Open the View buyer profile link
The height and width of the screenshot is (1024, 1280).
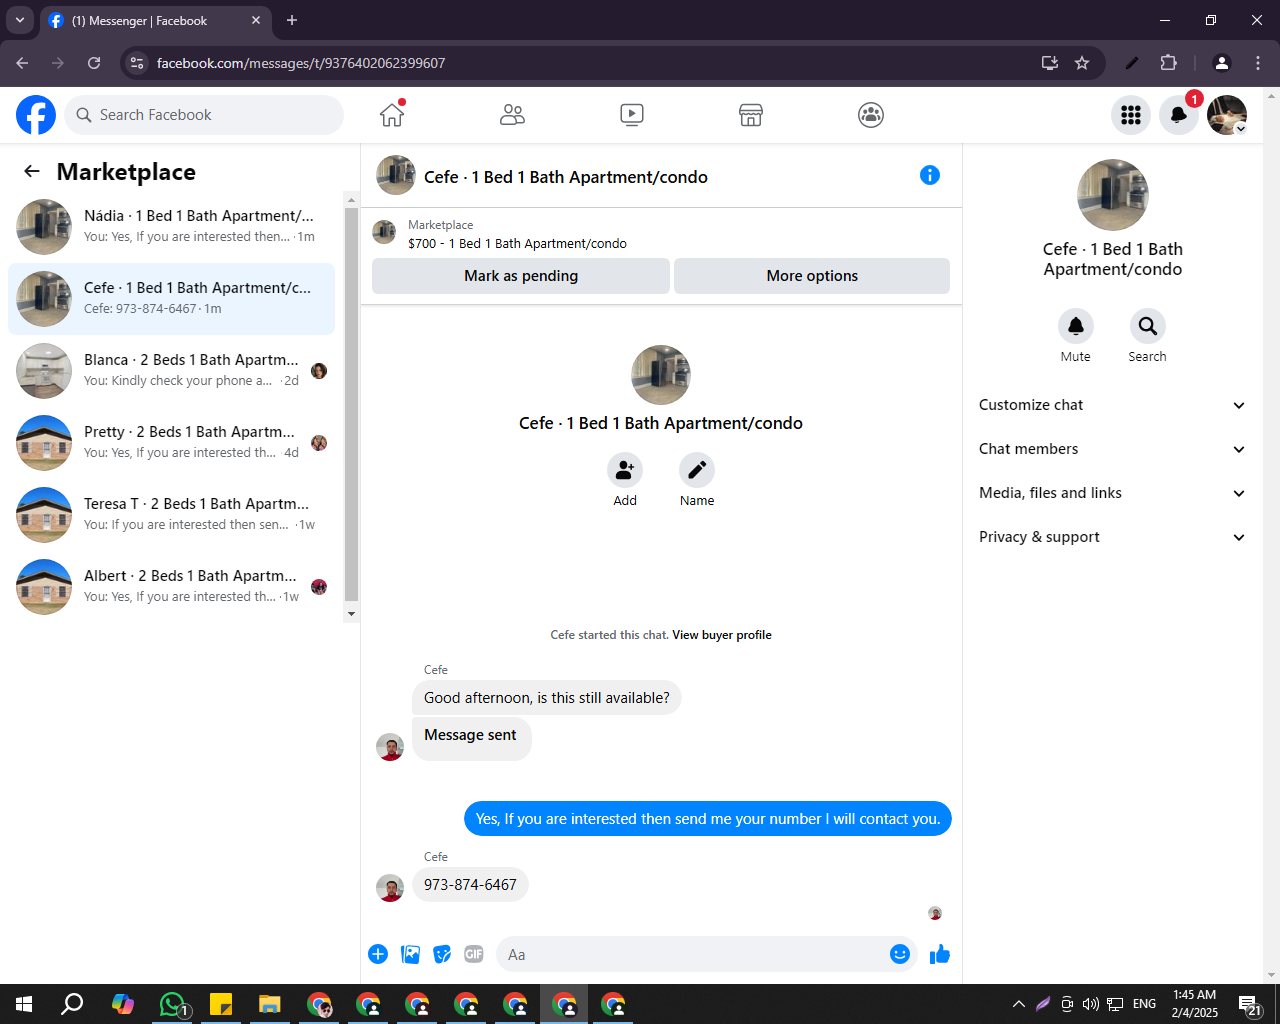coord(722,635)
